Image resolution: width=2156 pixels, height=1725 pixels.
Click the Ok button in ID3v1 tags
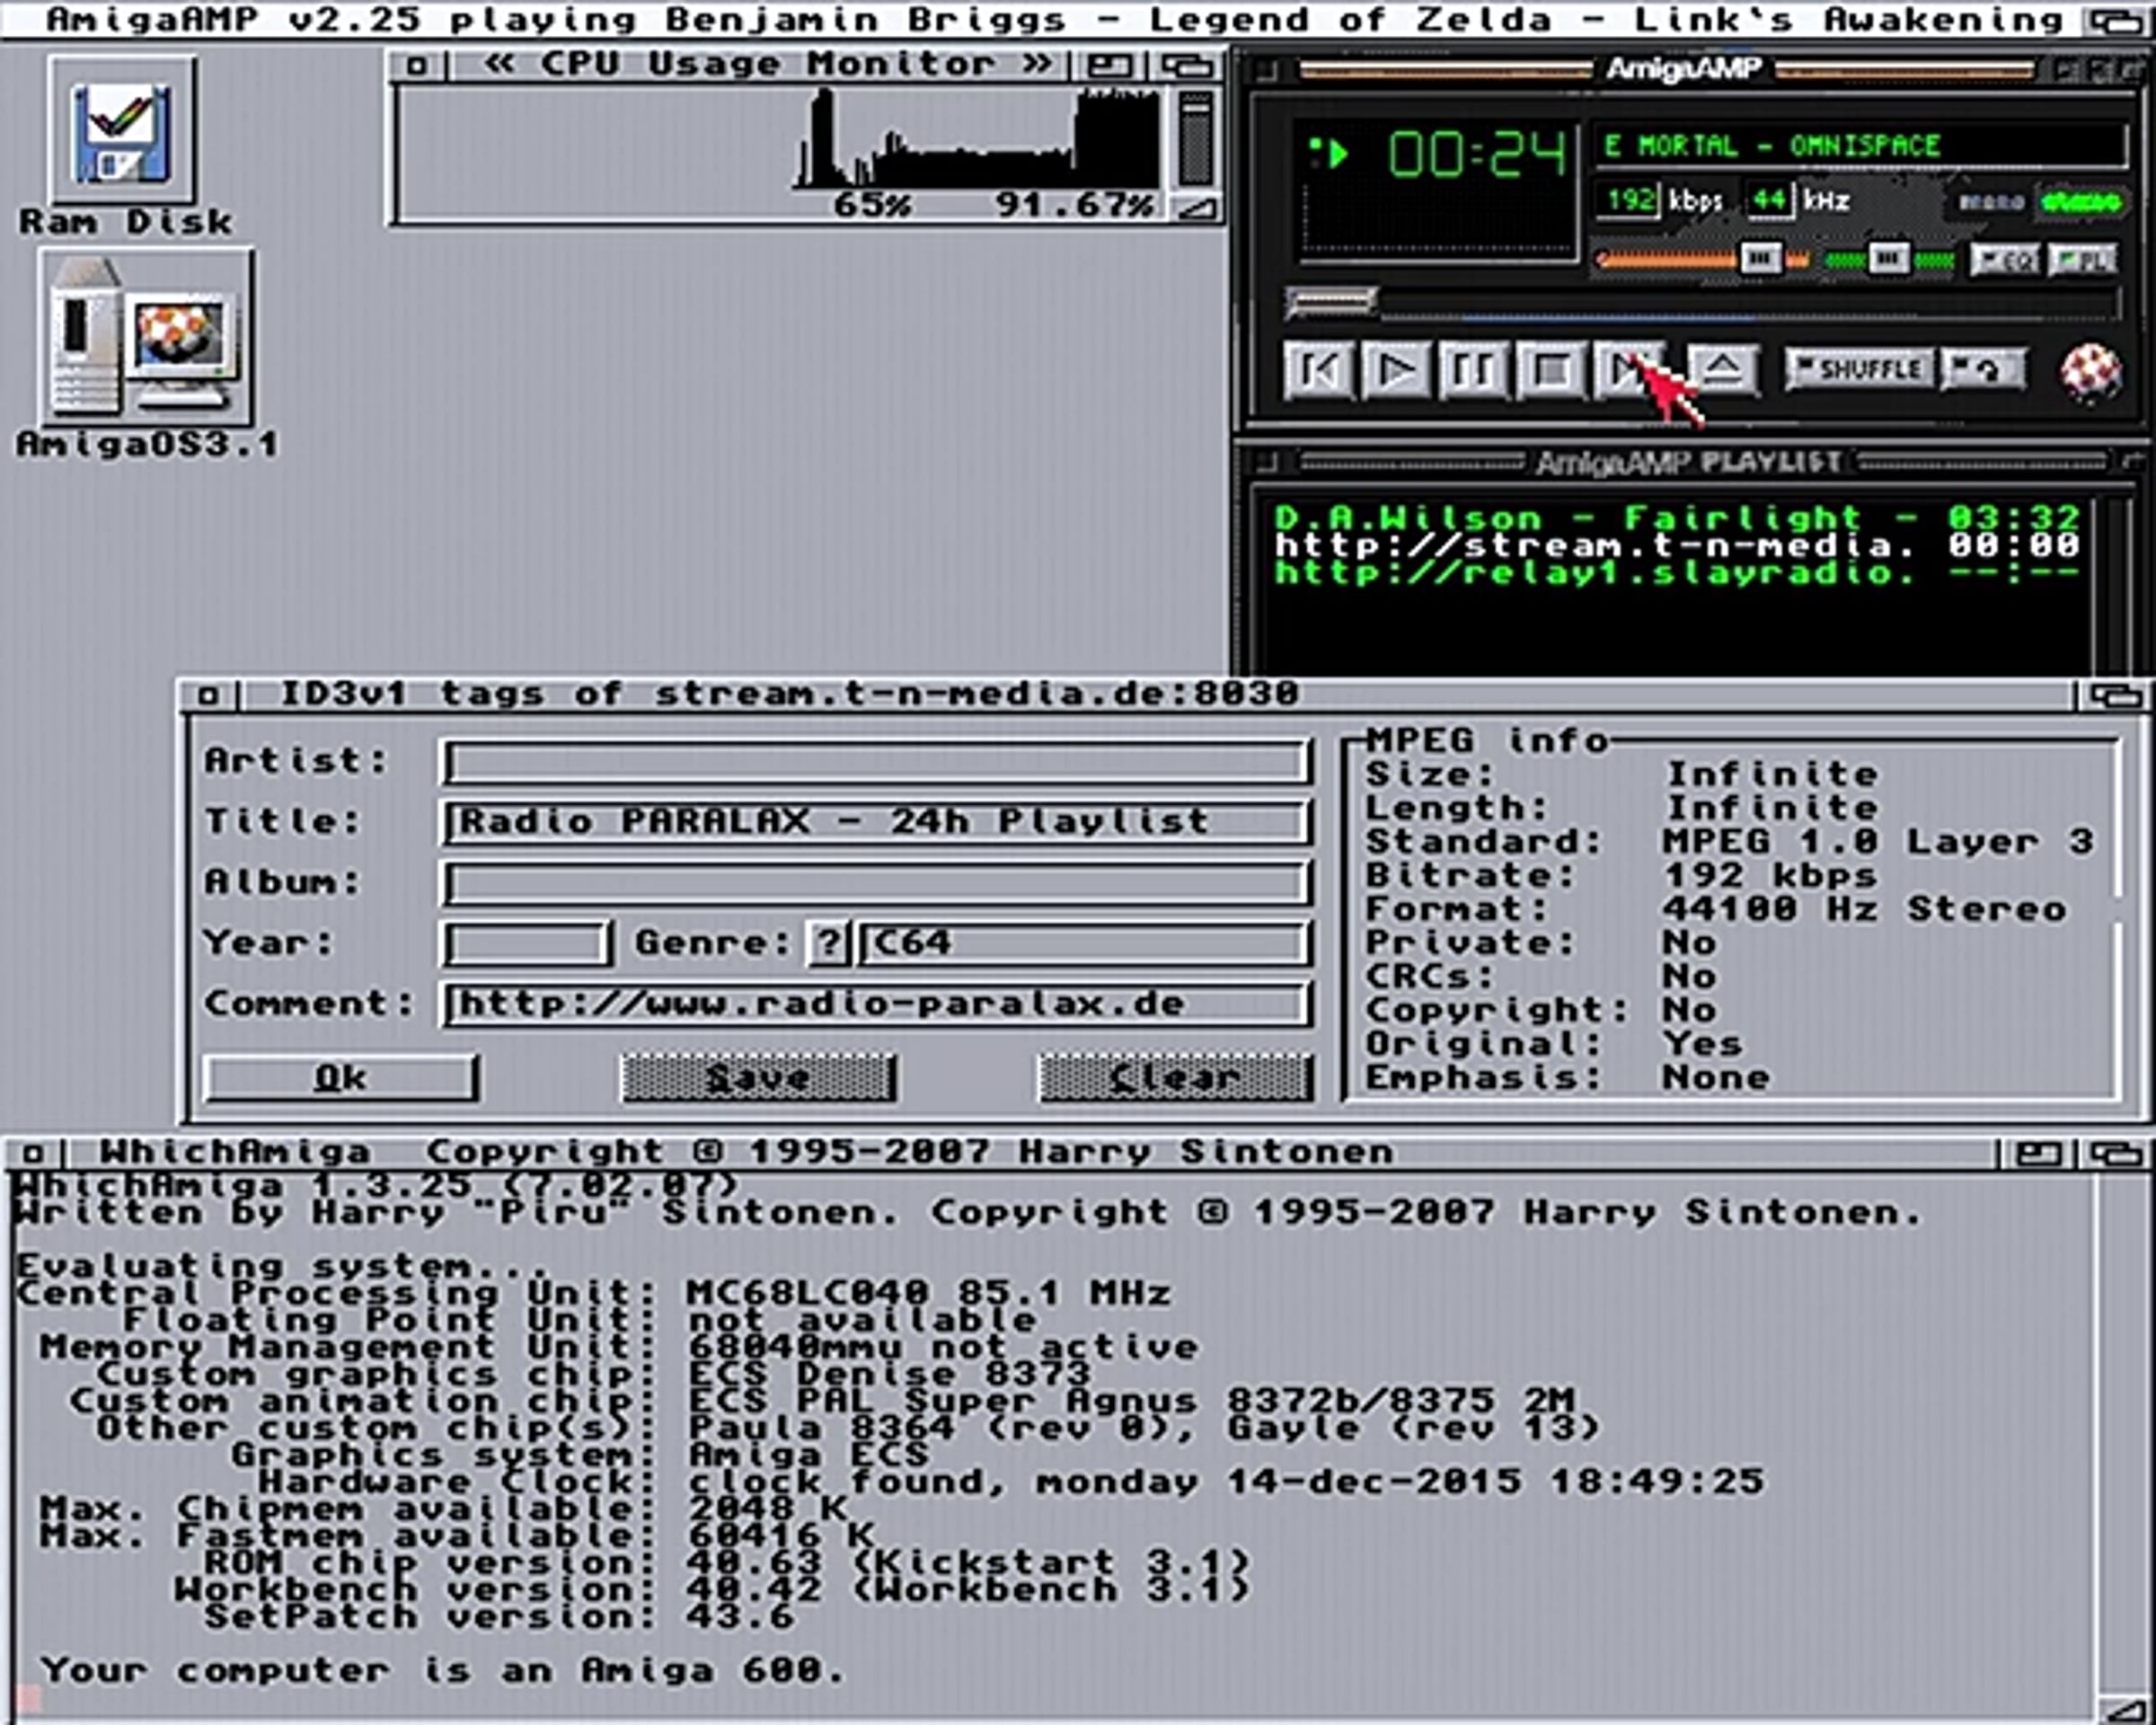[x=341, y=1078]
